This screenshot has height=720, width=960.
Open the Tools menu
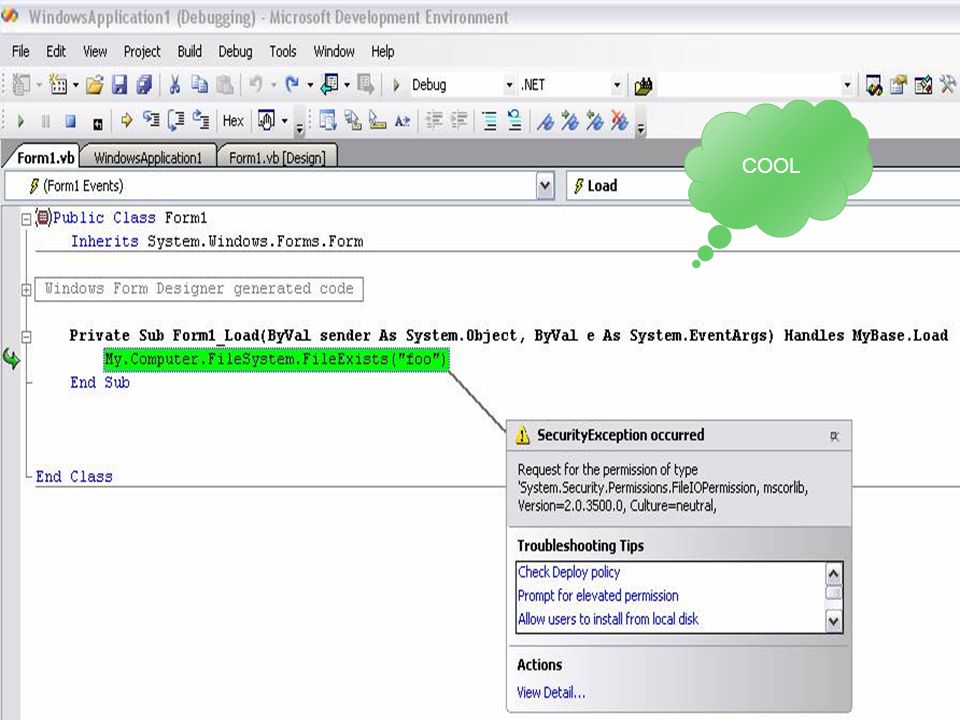point(283,51)
